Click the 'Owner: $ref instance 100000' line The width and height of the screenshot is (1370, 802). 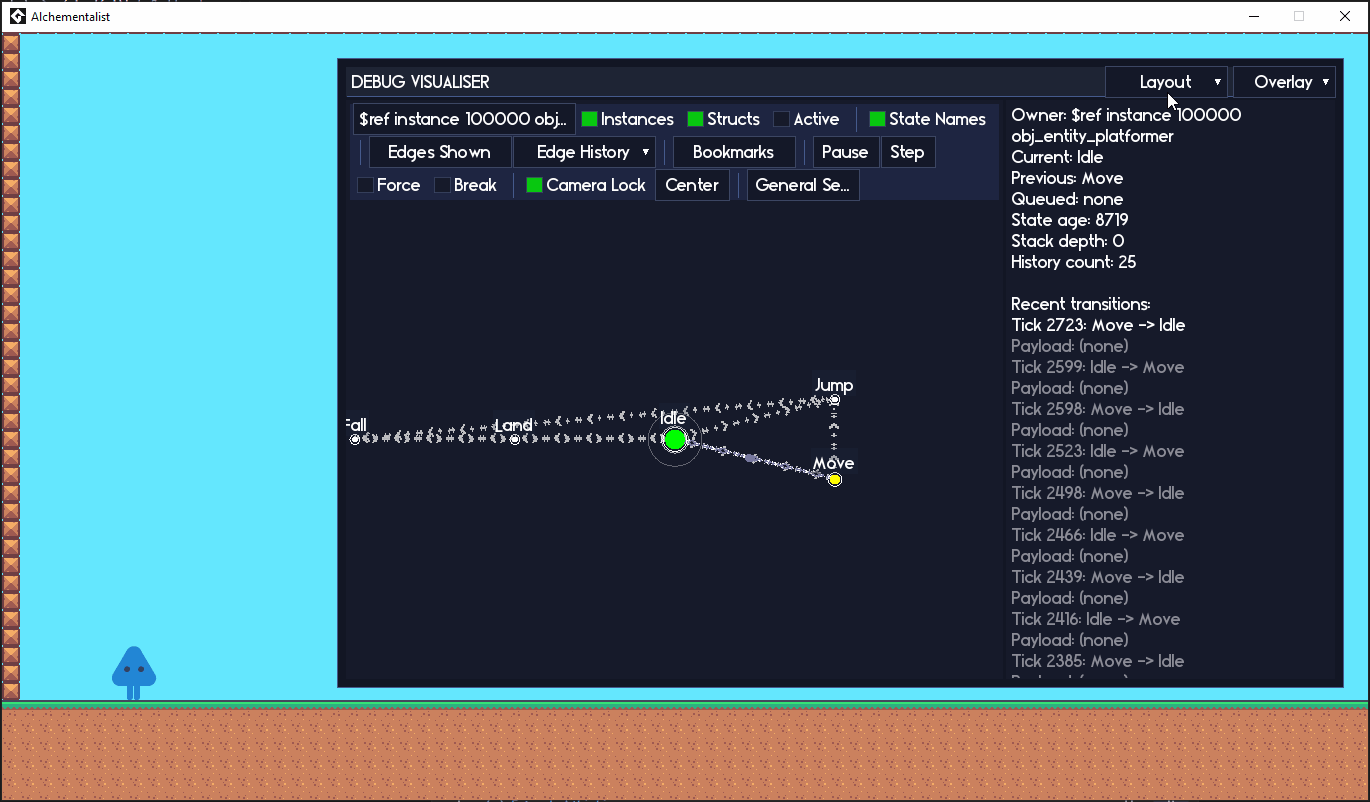tap(1126, 115)
